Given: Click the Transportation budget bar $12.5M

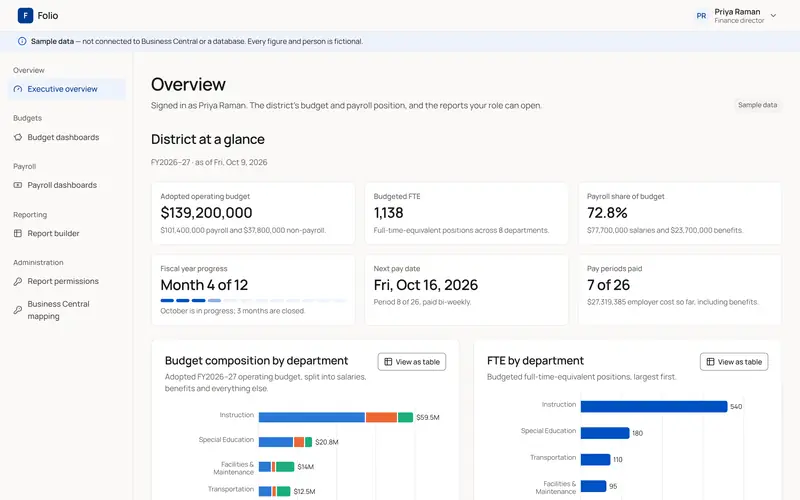Looking at the screenshot, I should [274, 491].
